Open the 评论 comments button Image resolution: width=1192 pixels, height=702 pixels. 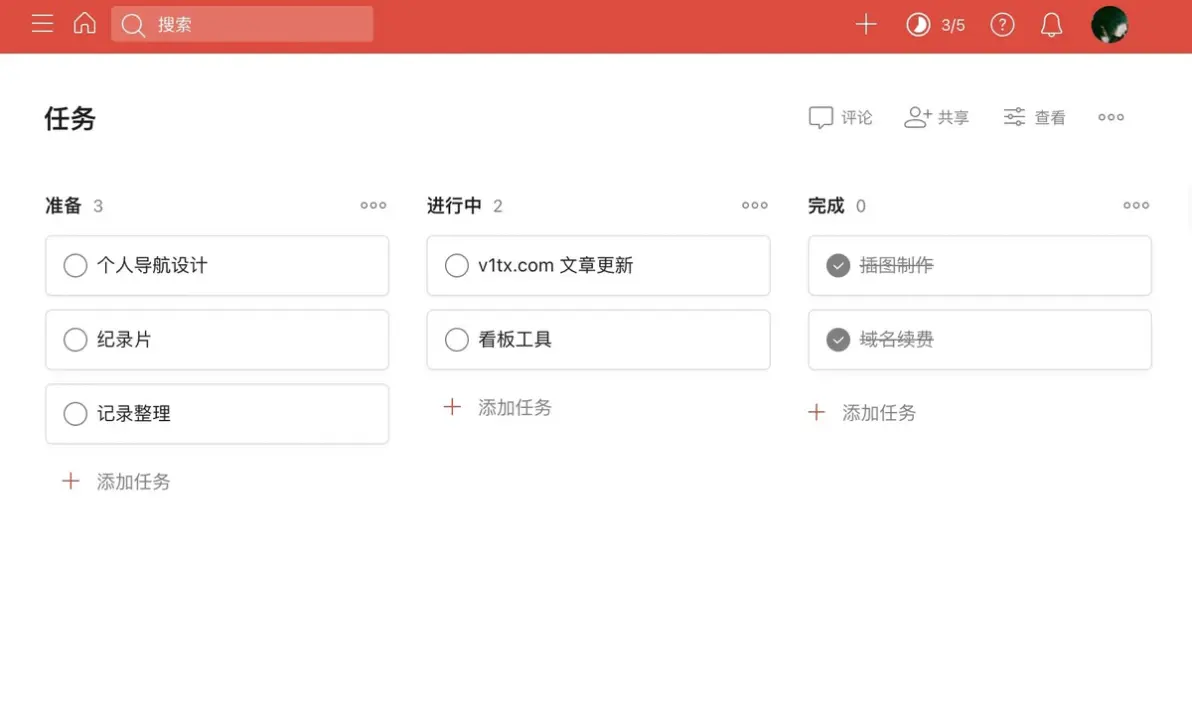(x=840, y=117)
